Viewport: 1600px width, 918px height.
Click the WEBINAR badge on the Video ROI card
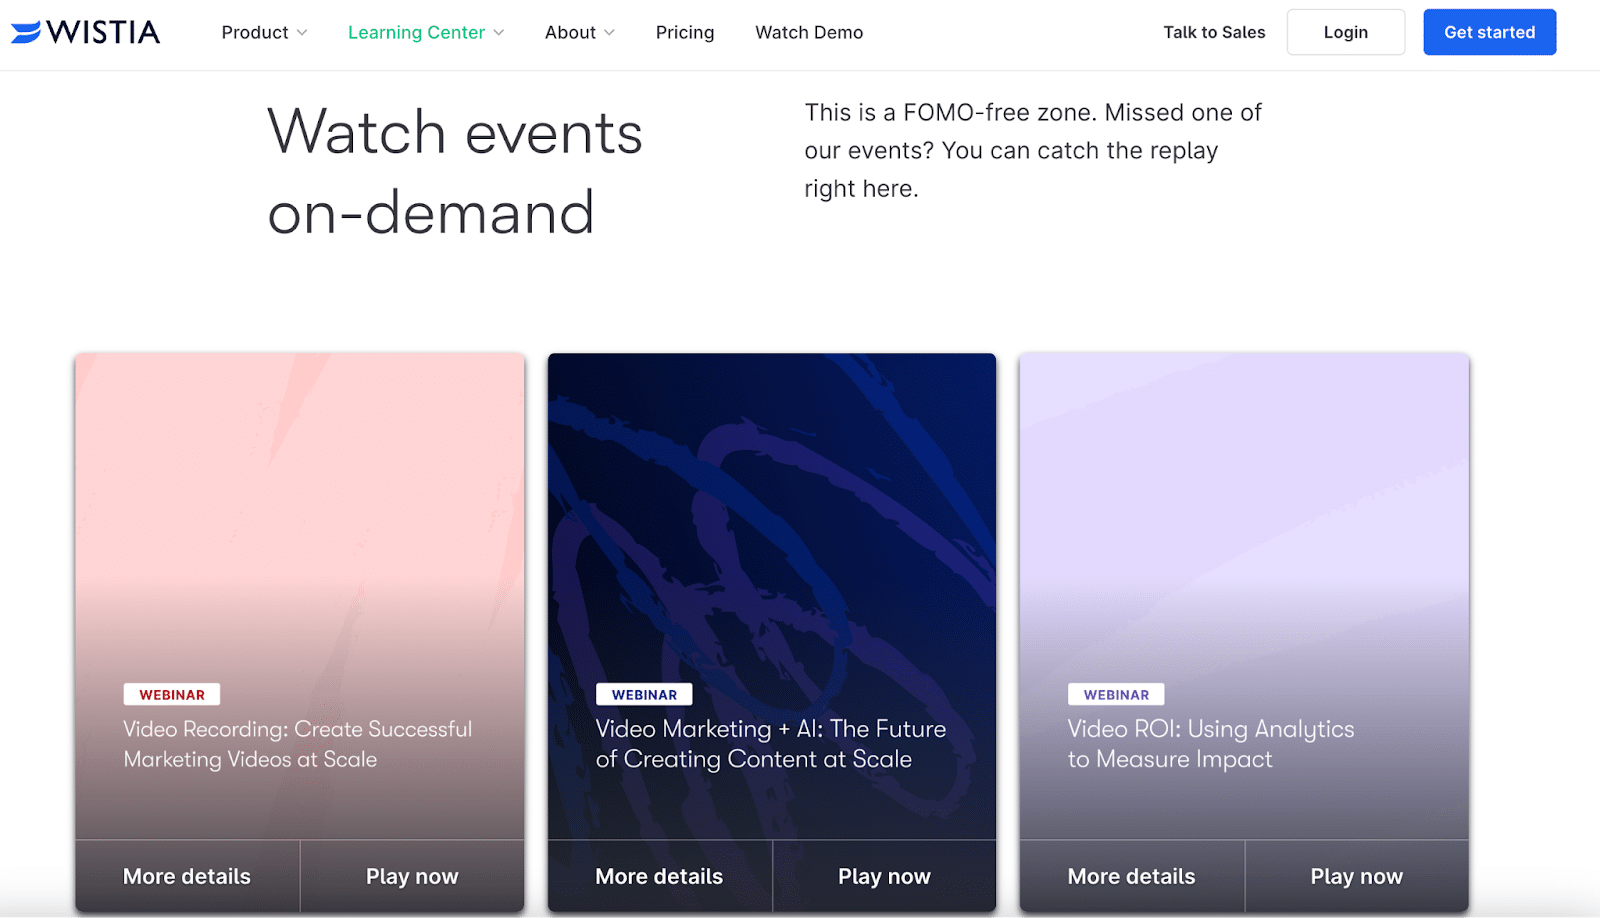(x=1116, y=693)
